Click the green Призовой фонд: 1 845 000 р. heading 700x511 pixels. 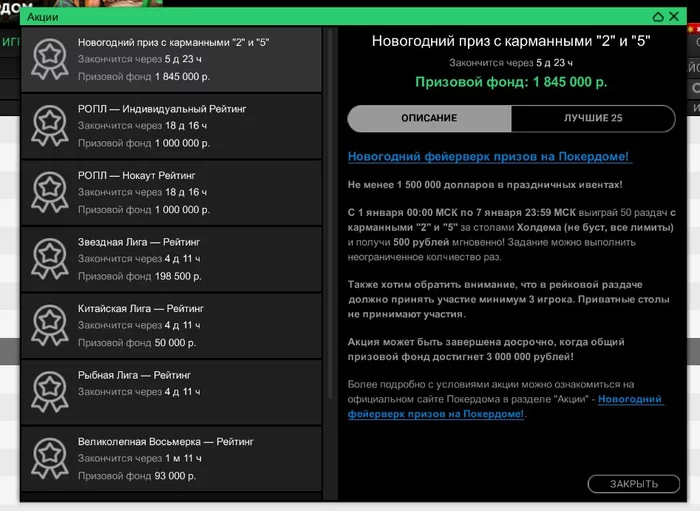pos(511,82)
